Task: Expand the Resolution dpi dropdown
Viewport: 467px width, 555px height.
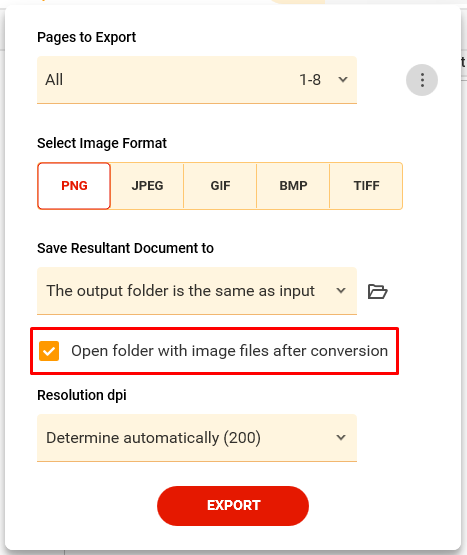Action: pyautogui.click(x=197, y=437)
